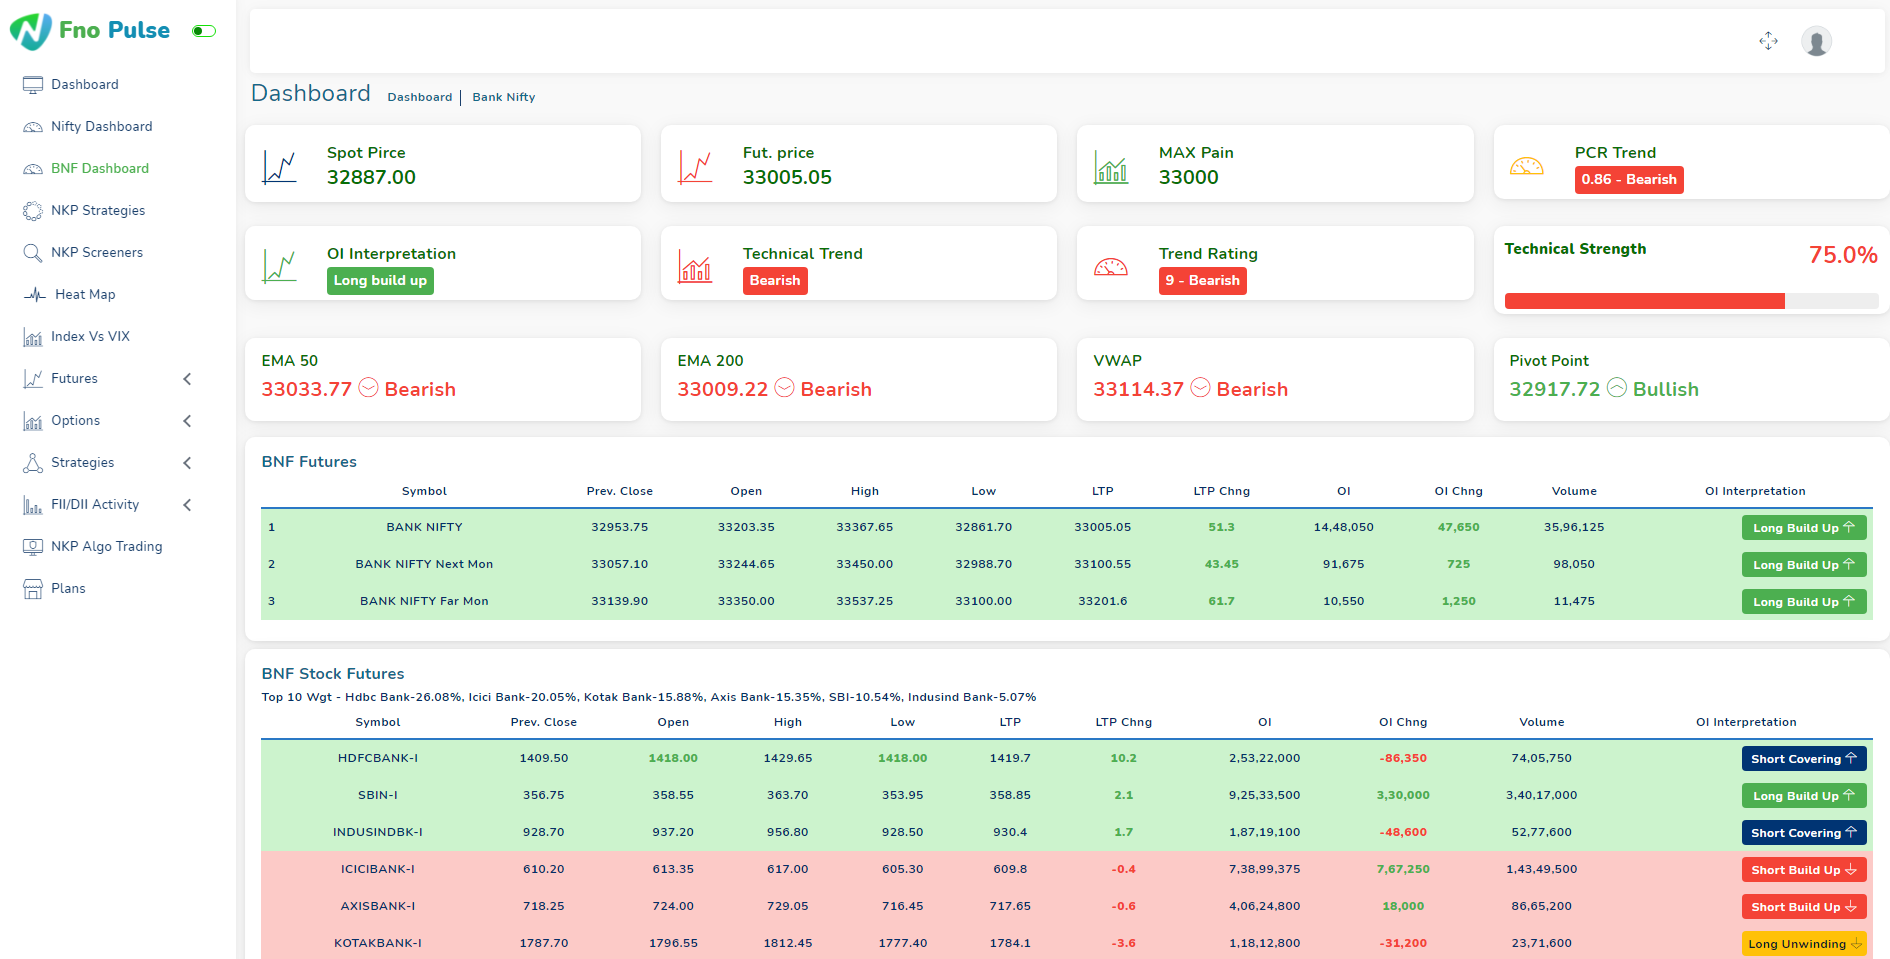
Task: Click the Dashboard monitor icon in sidebar
Action: pyautogui.click(x=33, y=85)
